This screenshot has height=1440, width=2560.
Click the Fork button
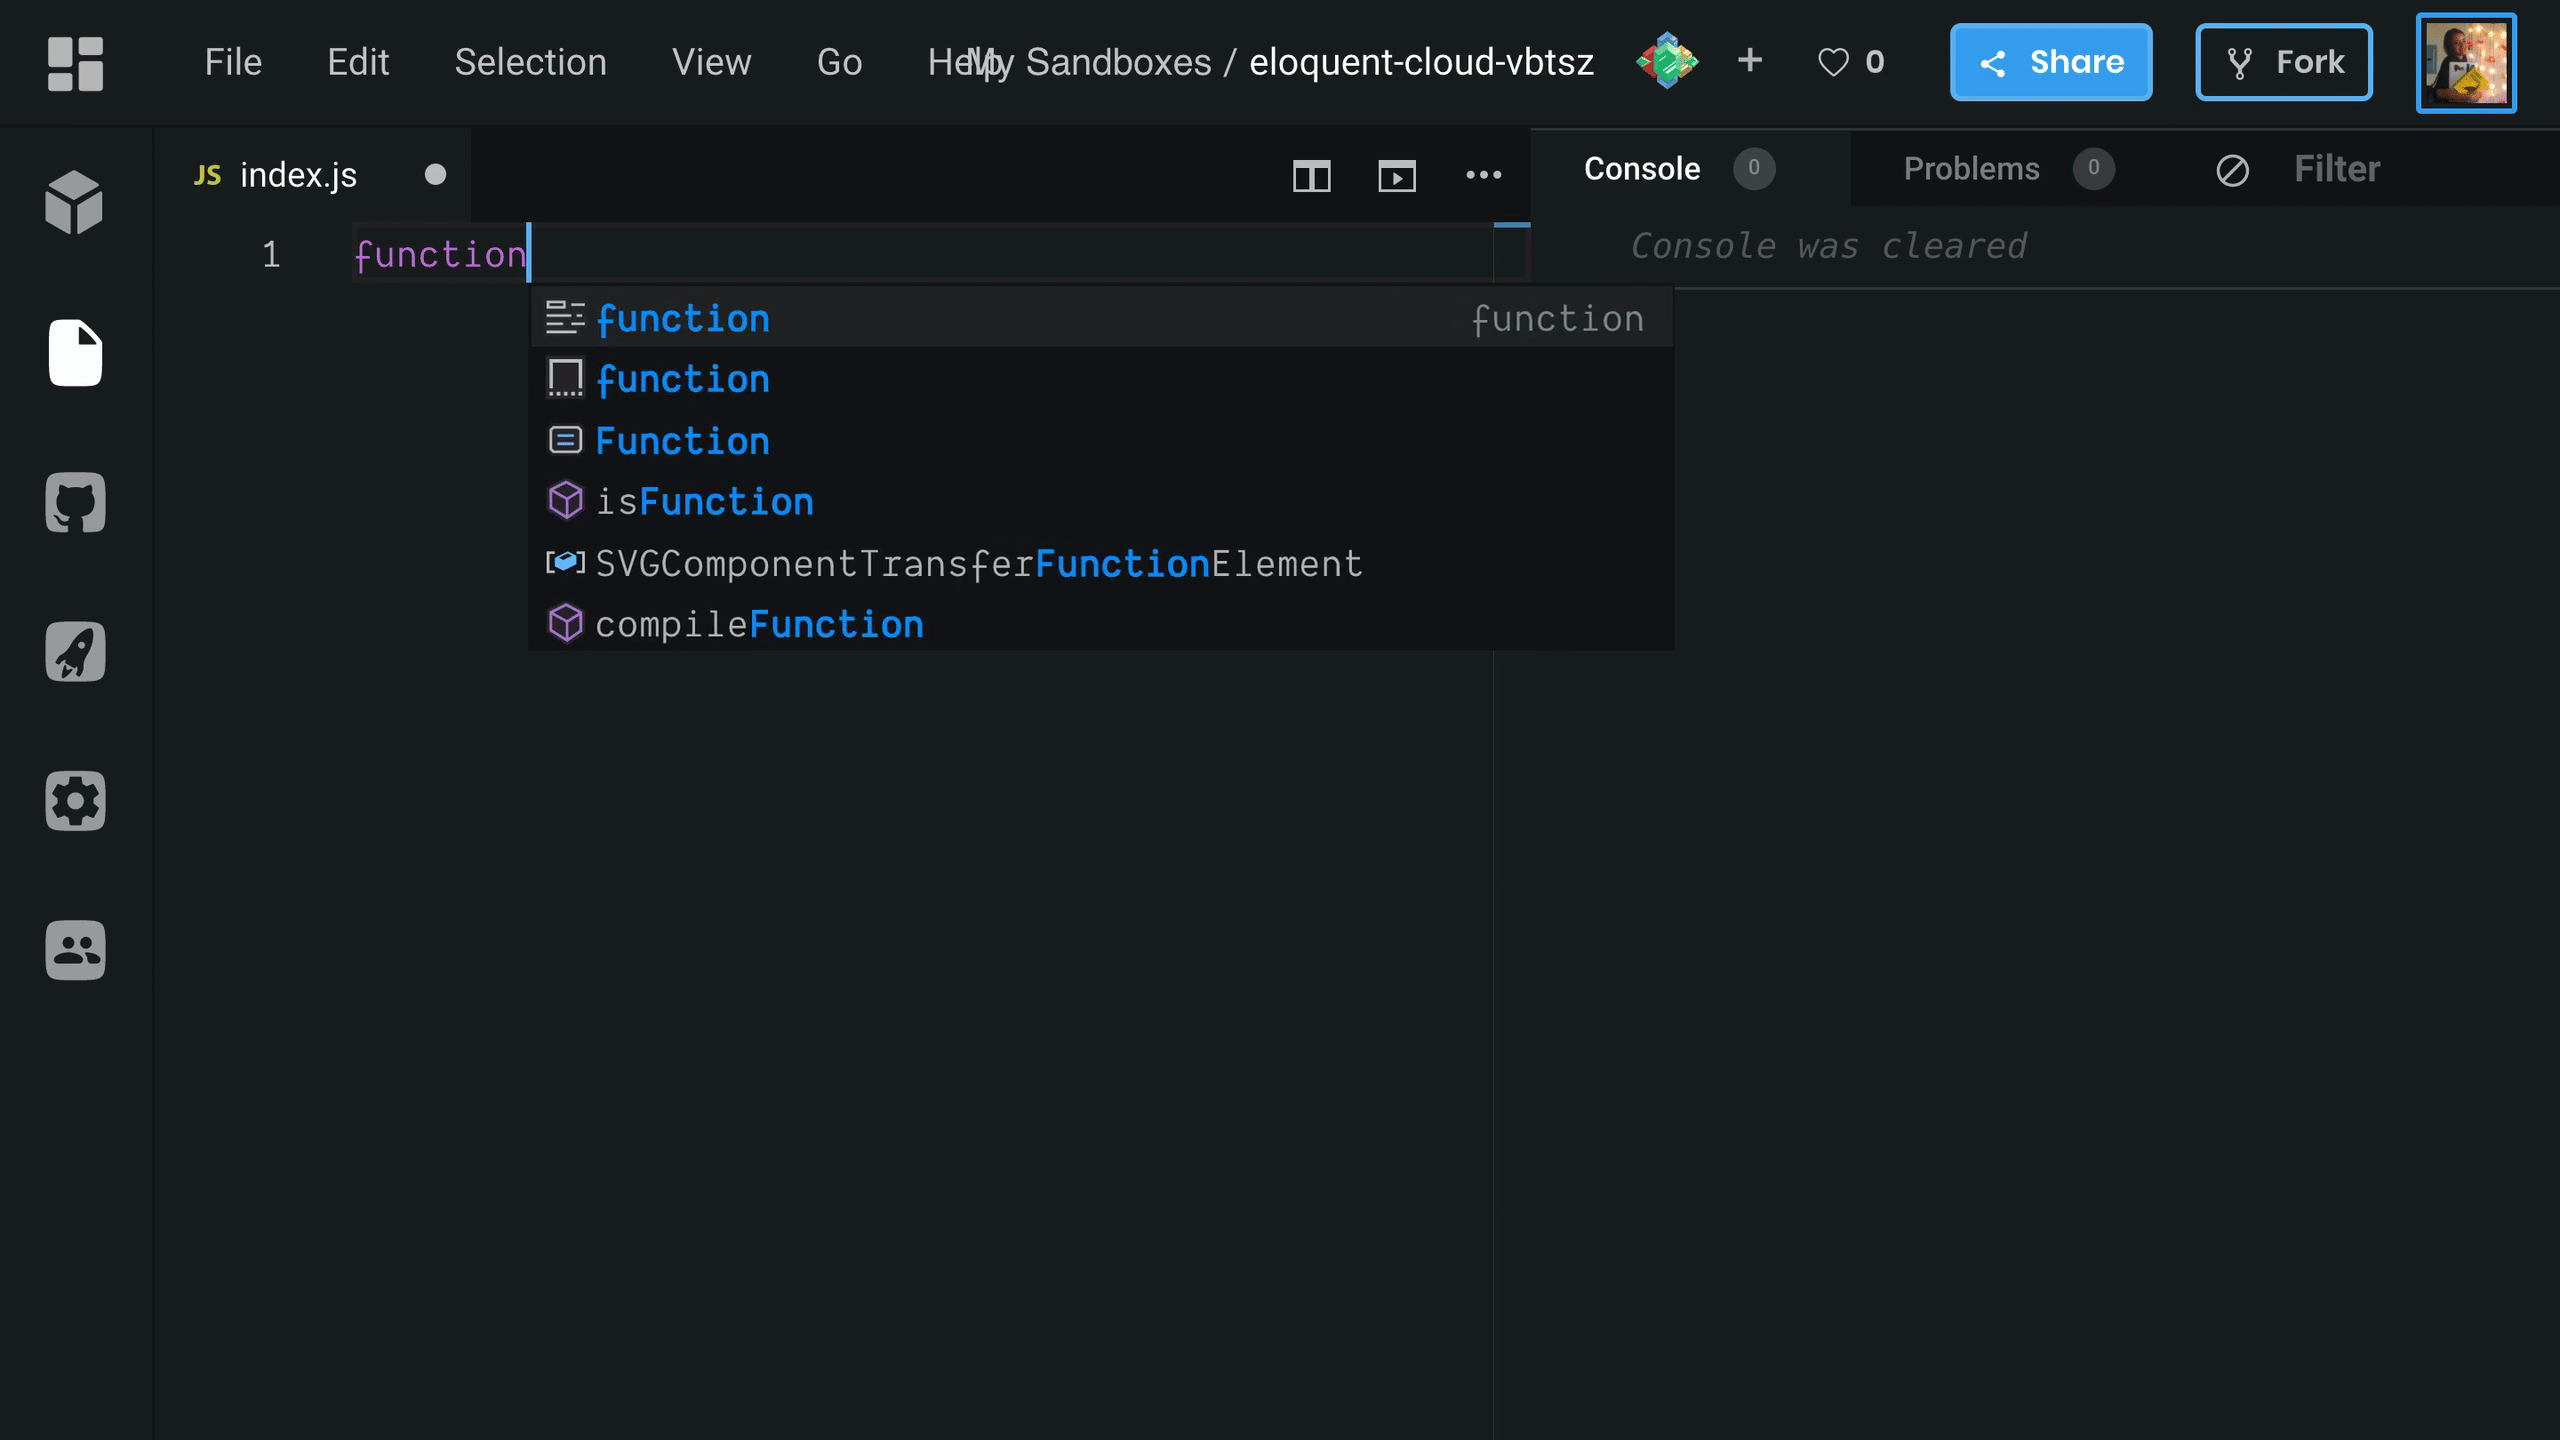2284,62
